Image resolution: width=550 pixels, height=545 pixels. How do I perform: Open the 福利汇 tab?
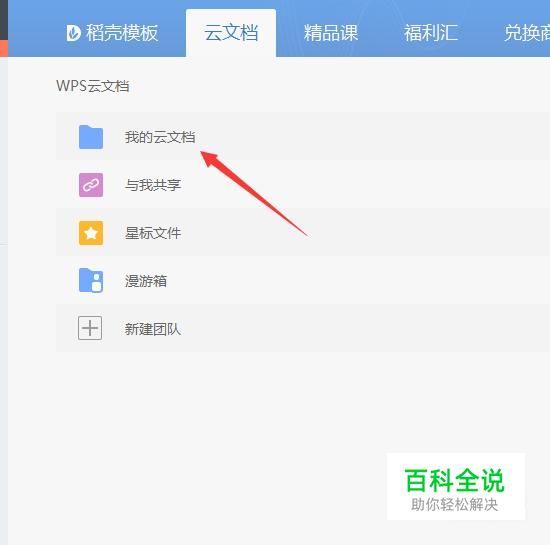pyautogui.click(x=430, y=33)
